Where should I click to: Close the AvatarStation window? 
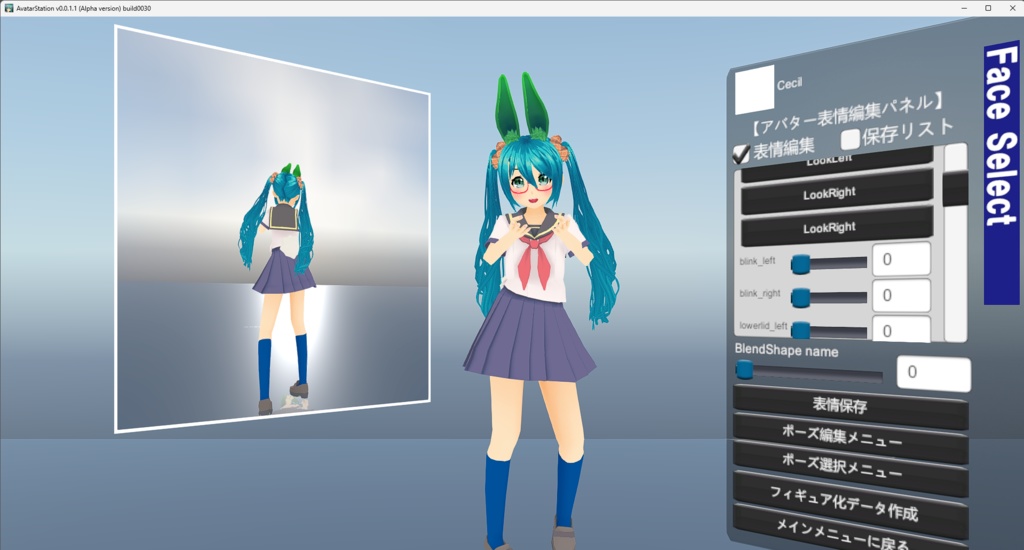point(1012,8)
